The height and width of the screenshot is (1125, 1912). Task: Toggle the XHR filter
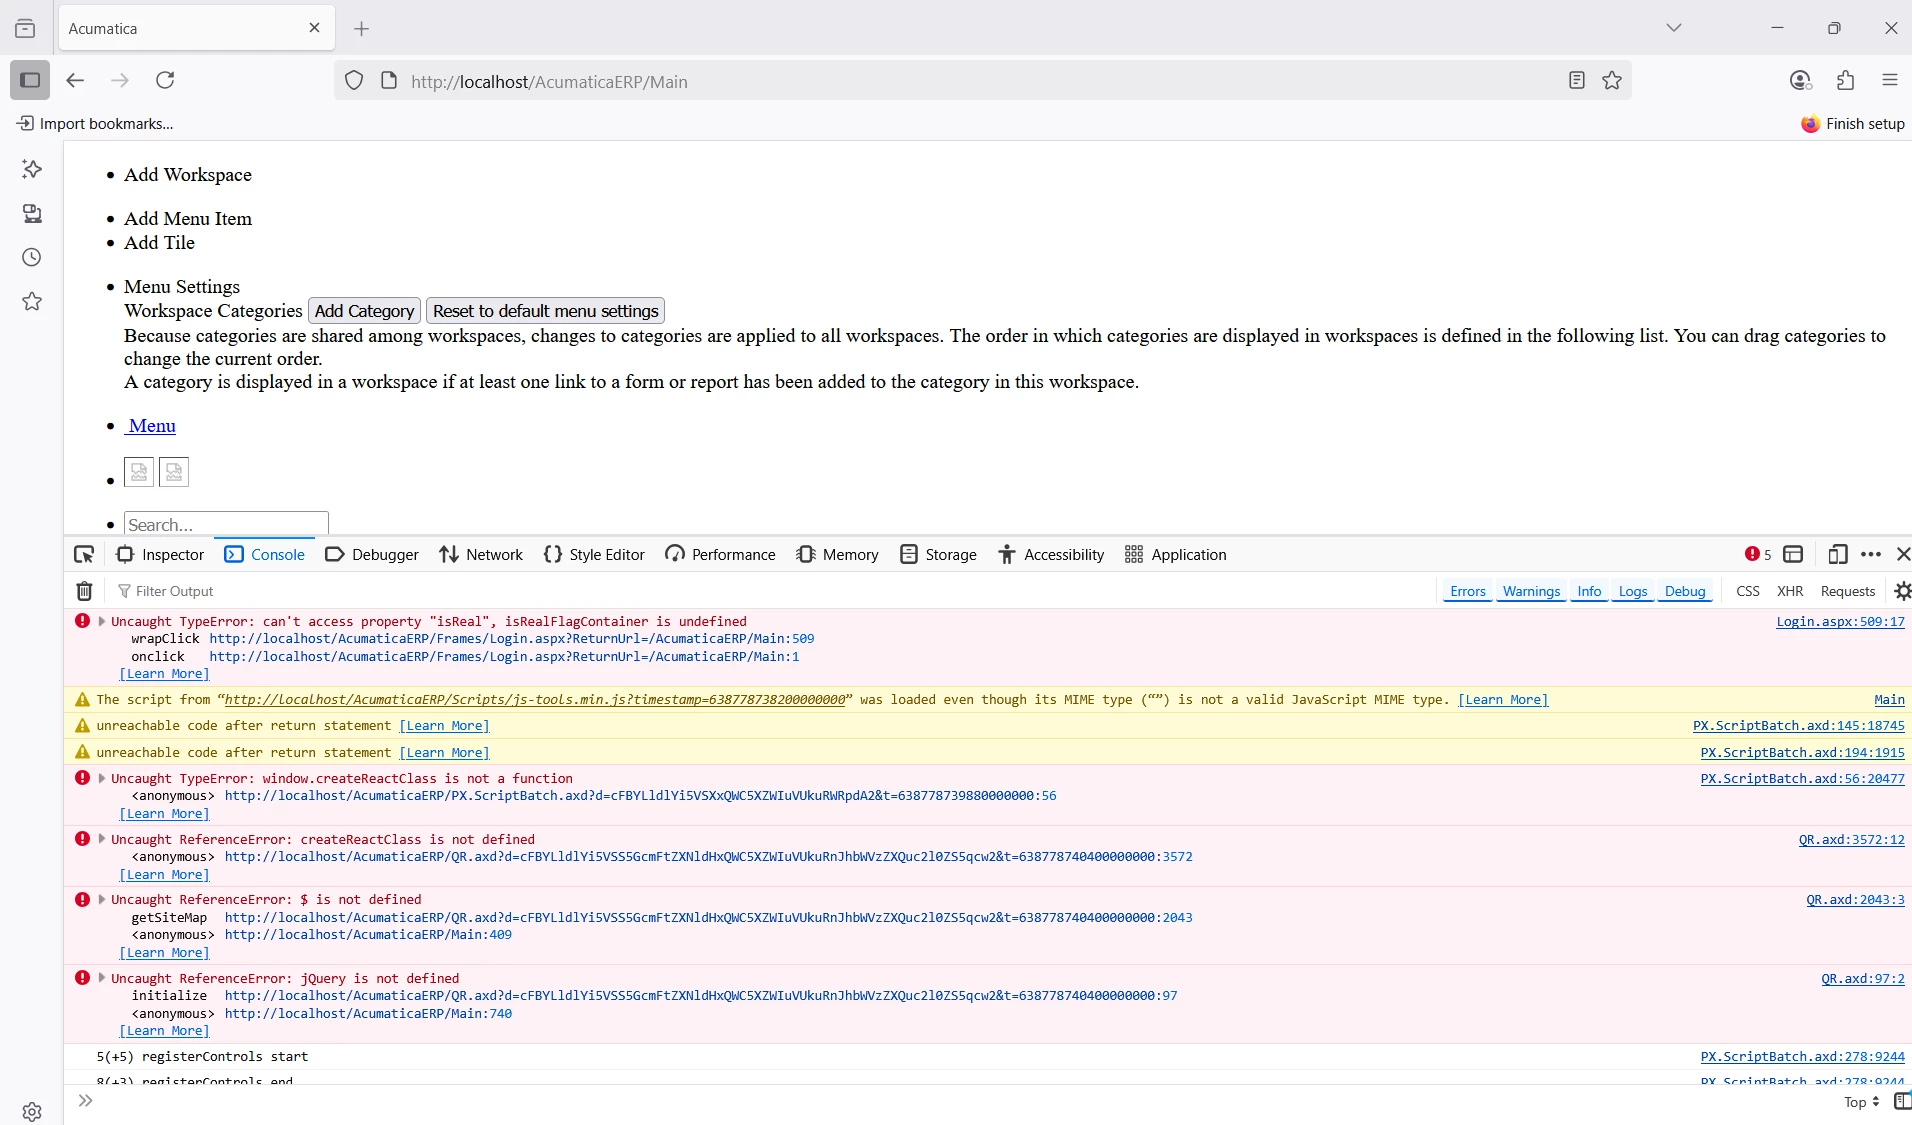tap(1790, 591)
